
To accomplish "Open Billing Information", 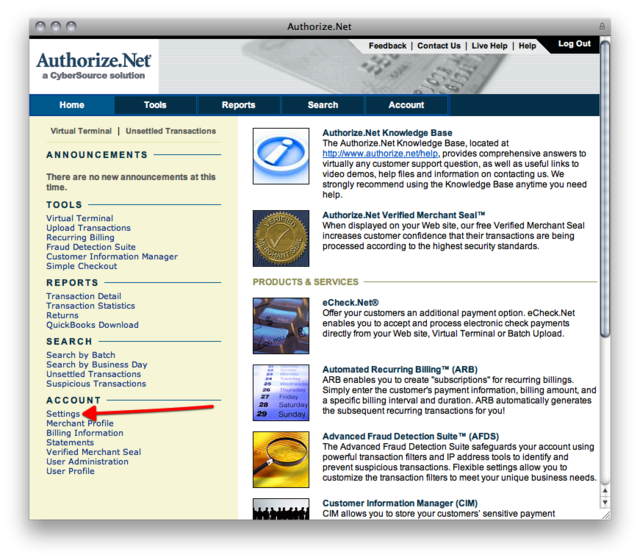I will click(84, 433).
